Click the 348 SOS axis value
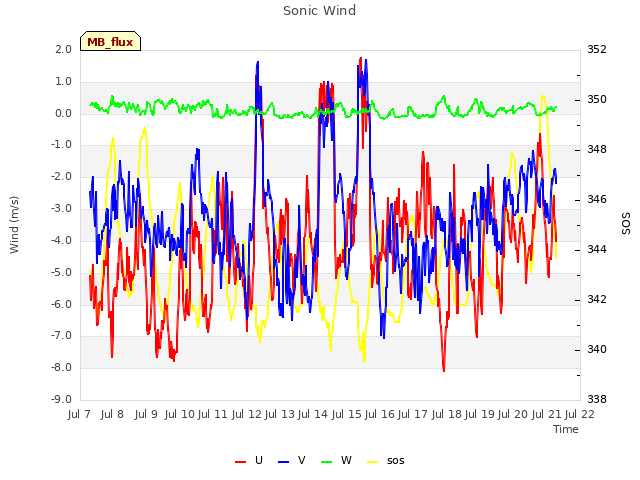 pyautogui.click(x=597, y=149)
